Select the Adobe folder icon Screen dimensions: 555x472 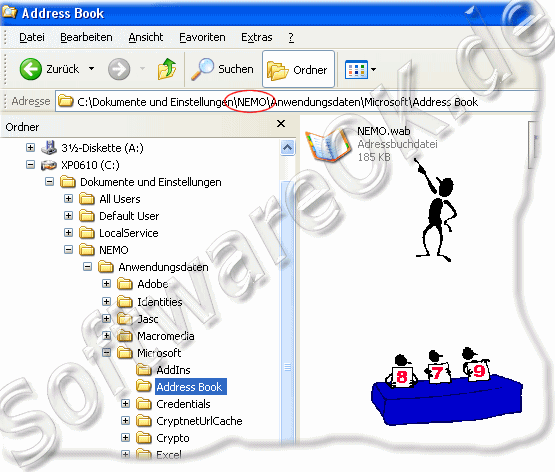[125, 284]
